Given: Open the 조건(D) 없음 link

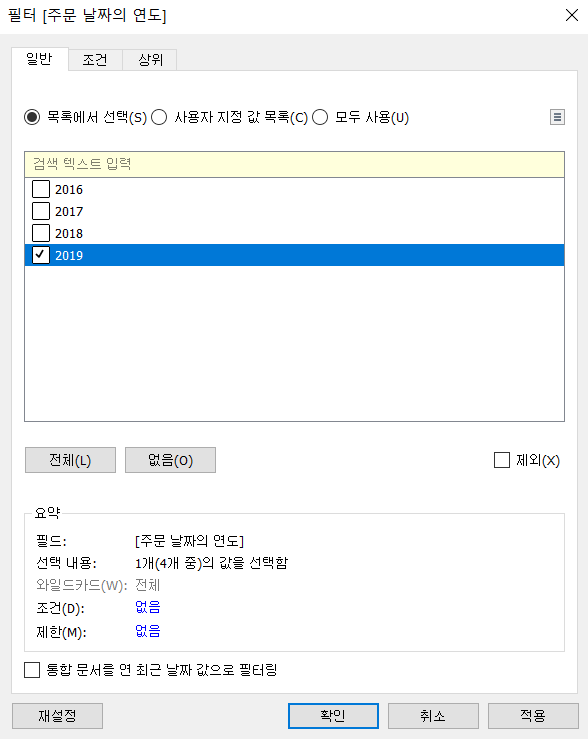Looking at the screenshot, I should (147, 607).
